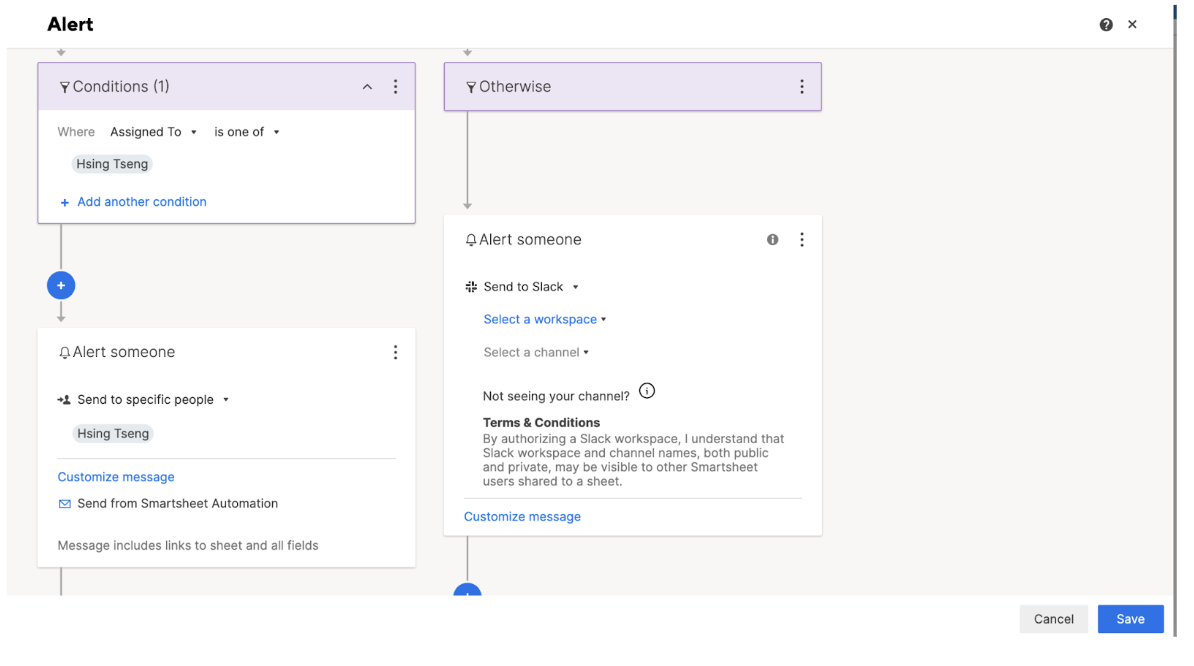Click bell icon of Slack Alert someone
Viewport: 1194px width, 666px height.
click(471, 240)
